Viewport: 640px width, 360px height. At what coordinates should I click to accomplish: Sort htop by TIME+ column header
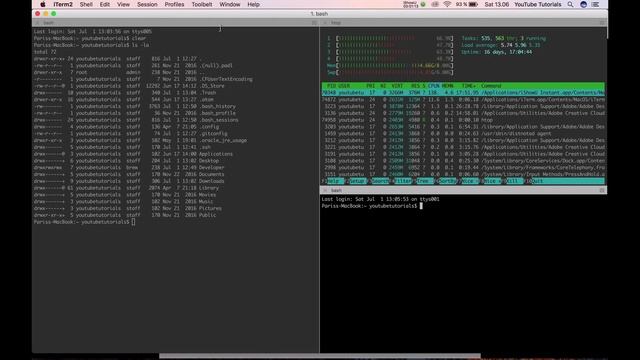469,86
